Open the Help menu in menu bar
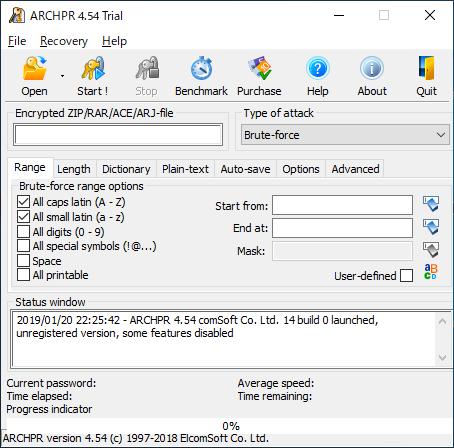The height and width of the screenshot is (448, 454). (x=114, y=41)
